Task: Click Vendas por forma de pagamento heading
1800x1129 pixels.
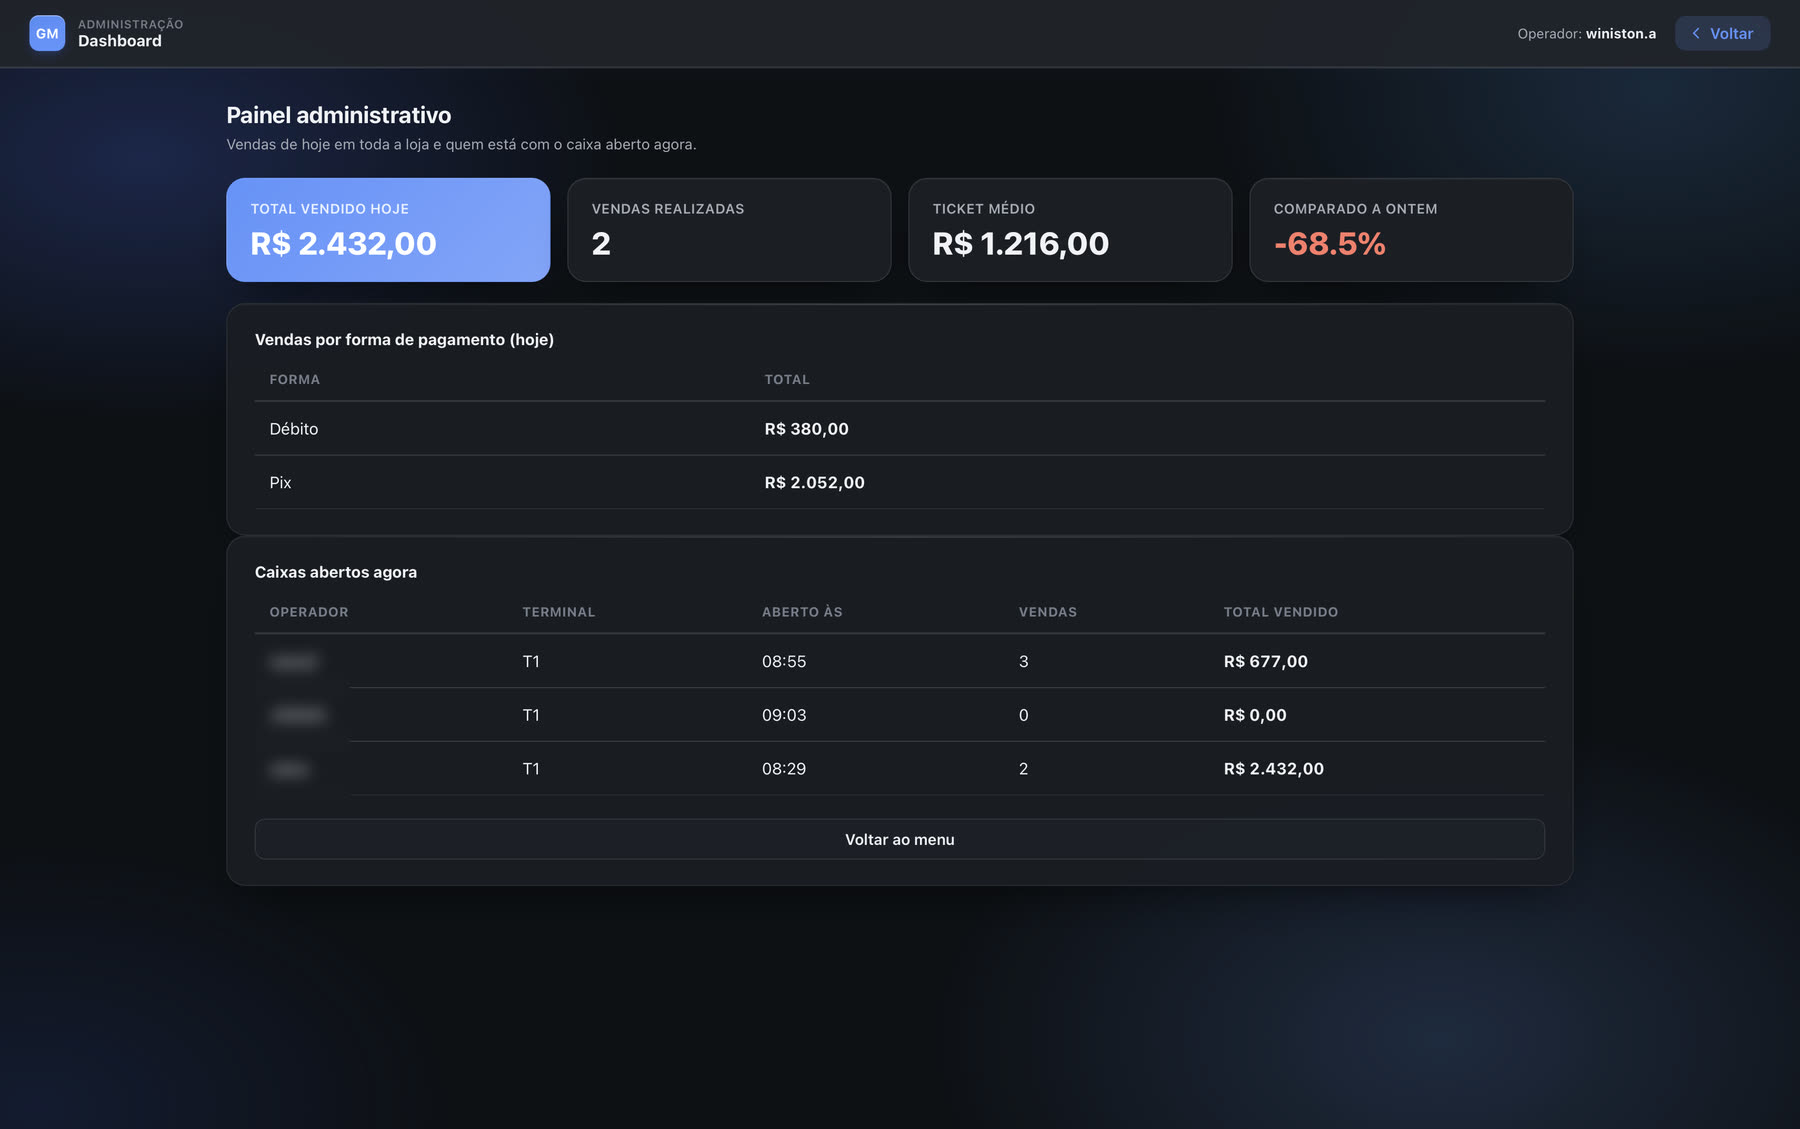Action: pos(404,339)
